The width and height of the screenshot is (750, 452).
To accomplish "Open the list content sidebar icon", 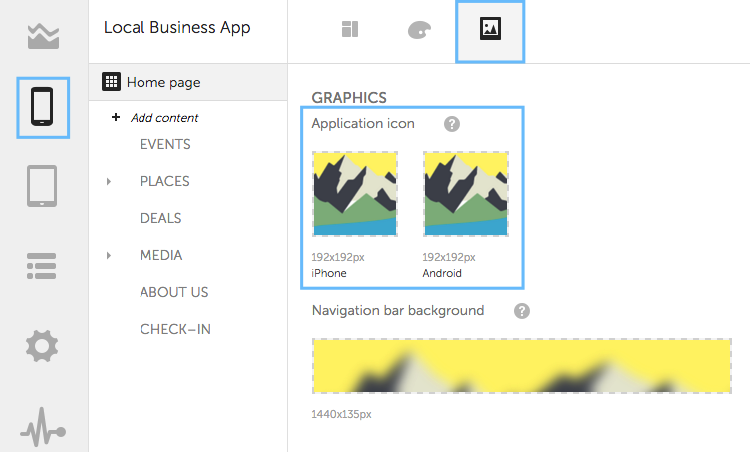I will [x=42, y=266].
